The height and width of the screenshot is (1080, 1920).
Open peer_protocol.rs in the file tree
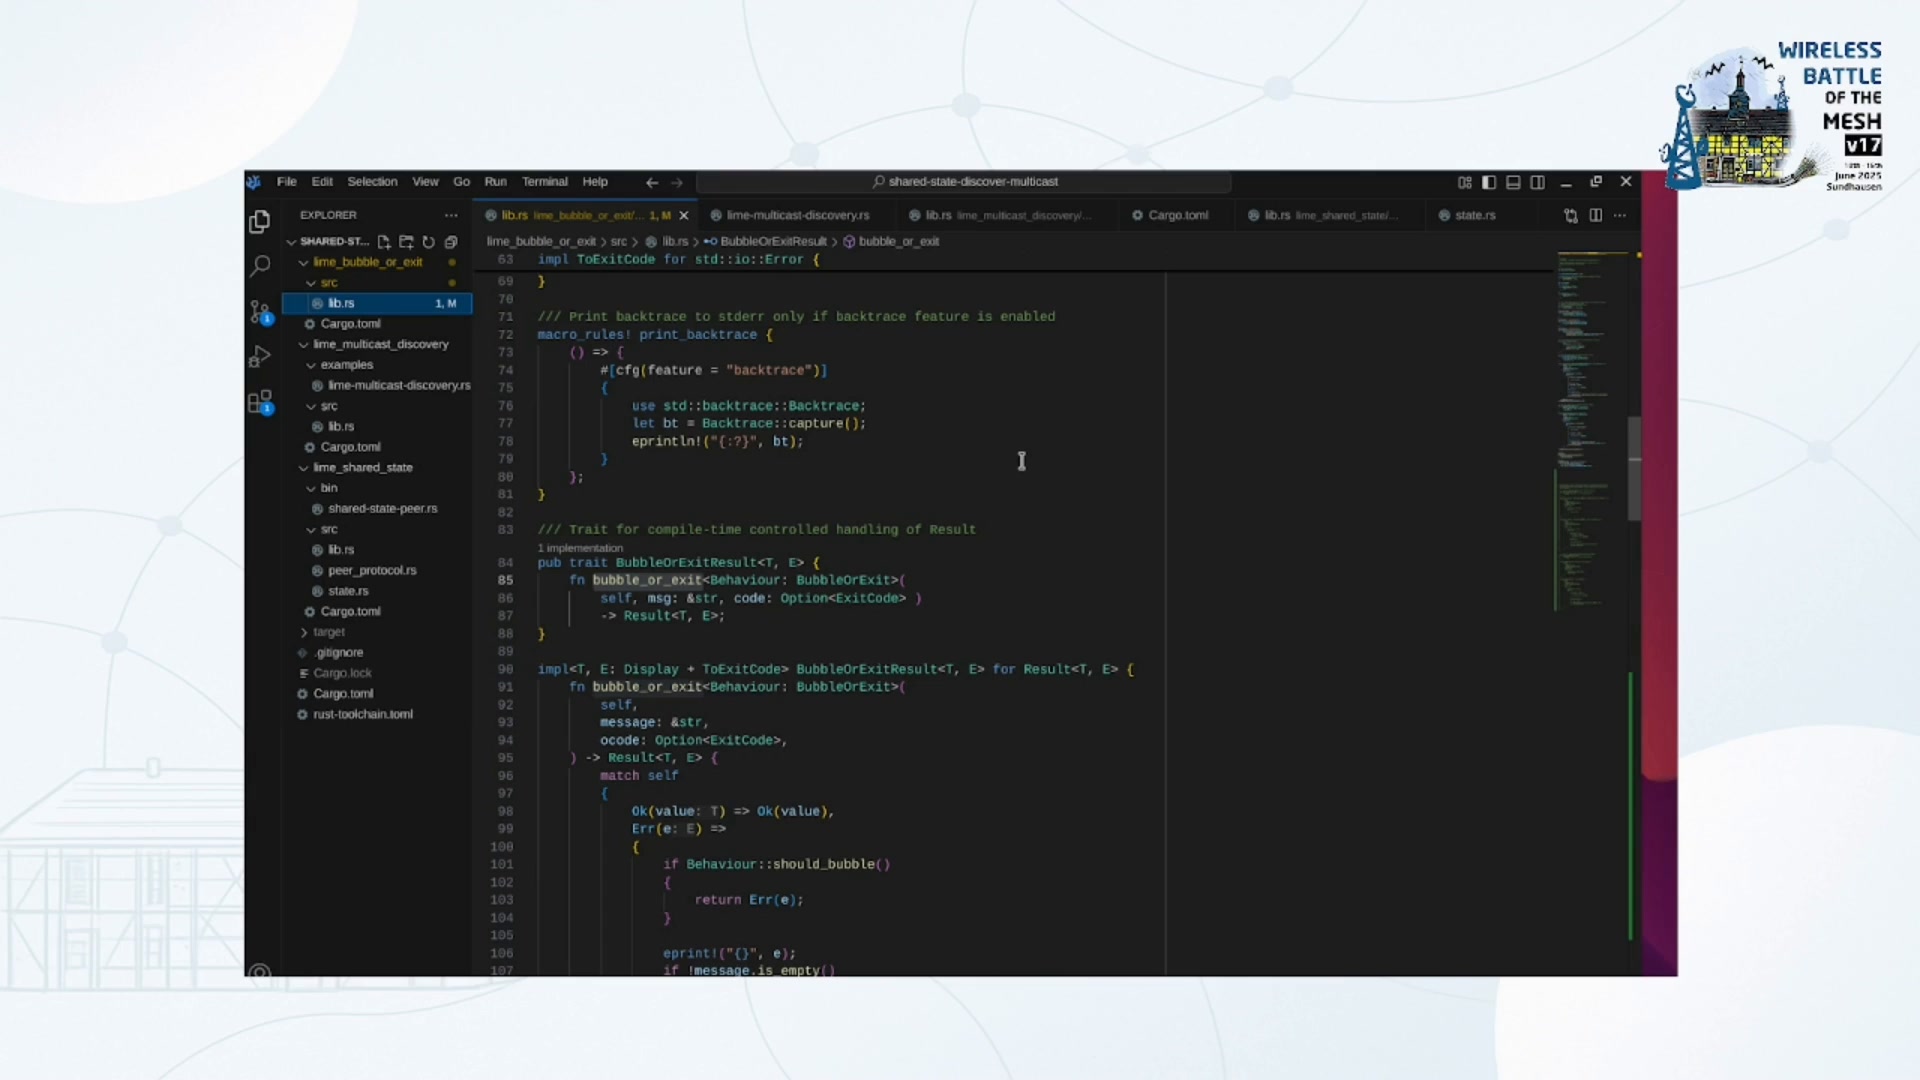click(x=371, y=570)
